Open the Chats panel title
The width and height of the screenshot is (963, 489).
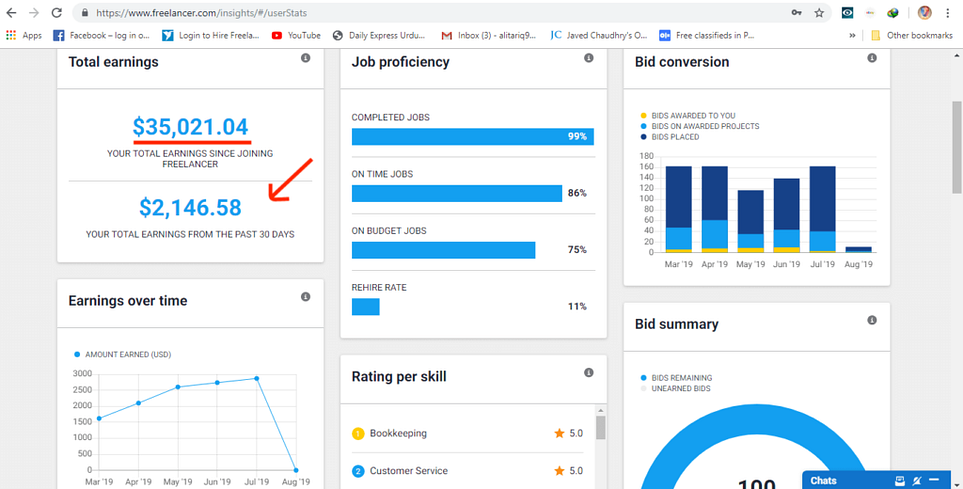pos(824,480)
